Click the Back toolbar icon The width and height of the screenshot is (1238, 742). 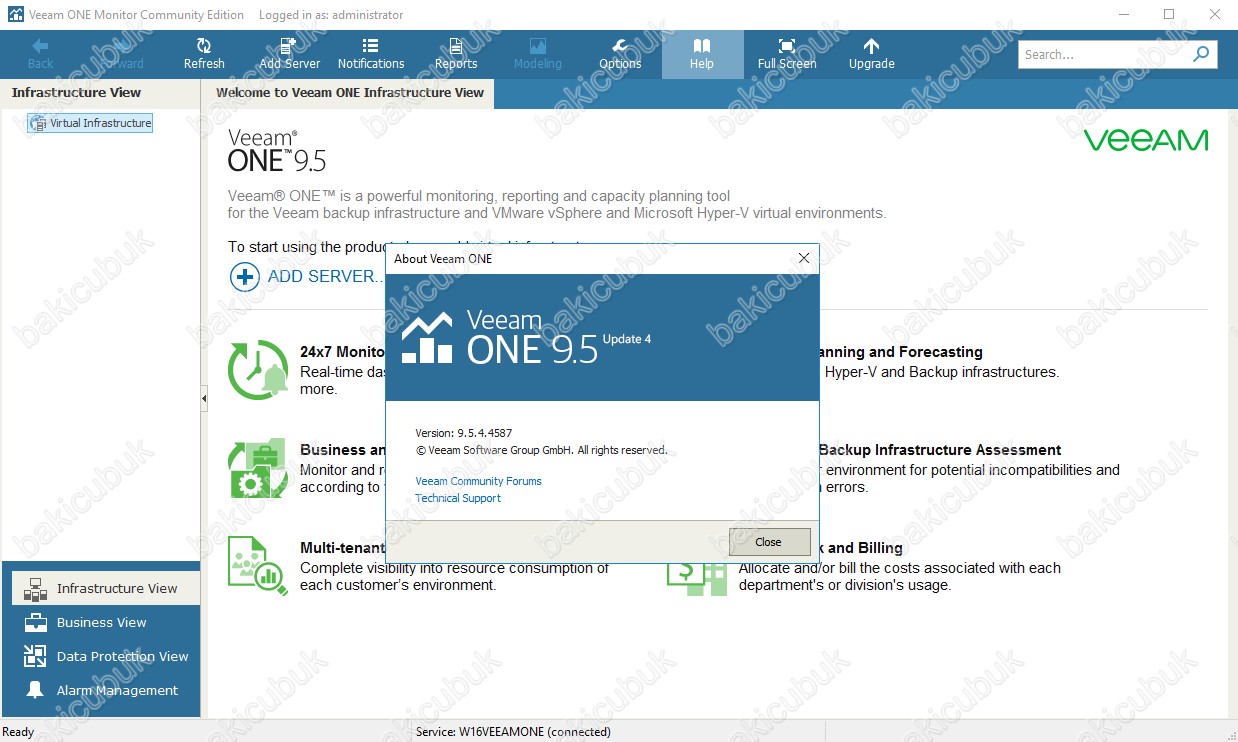coord(40,54)
